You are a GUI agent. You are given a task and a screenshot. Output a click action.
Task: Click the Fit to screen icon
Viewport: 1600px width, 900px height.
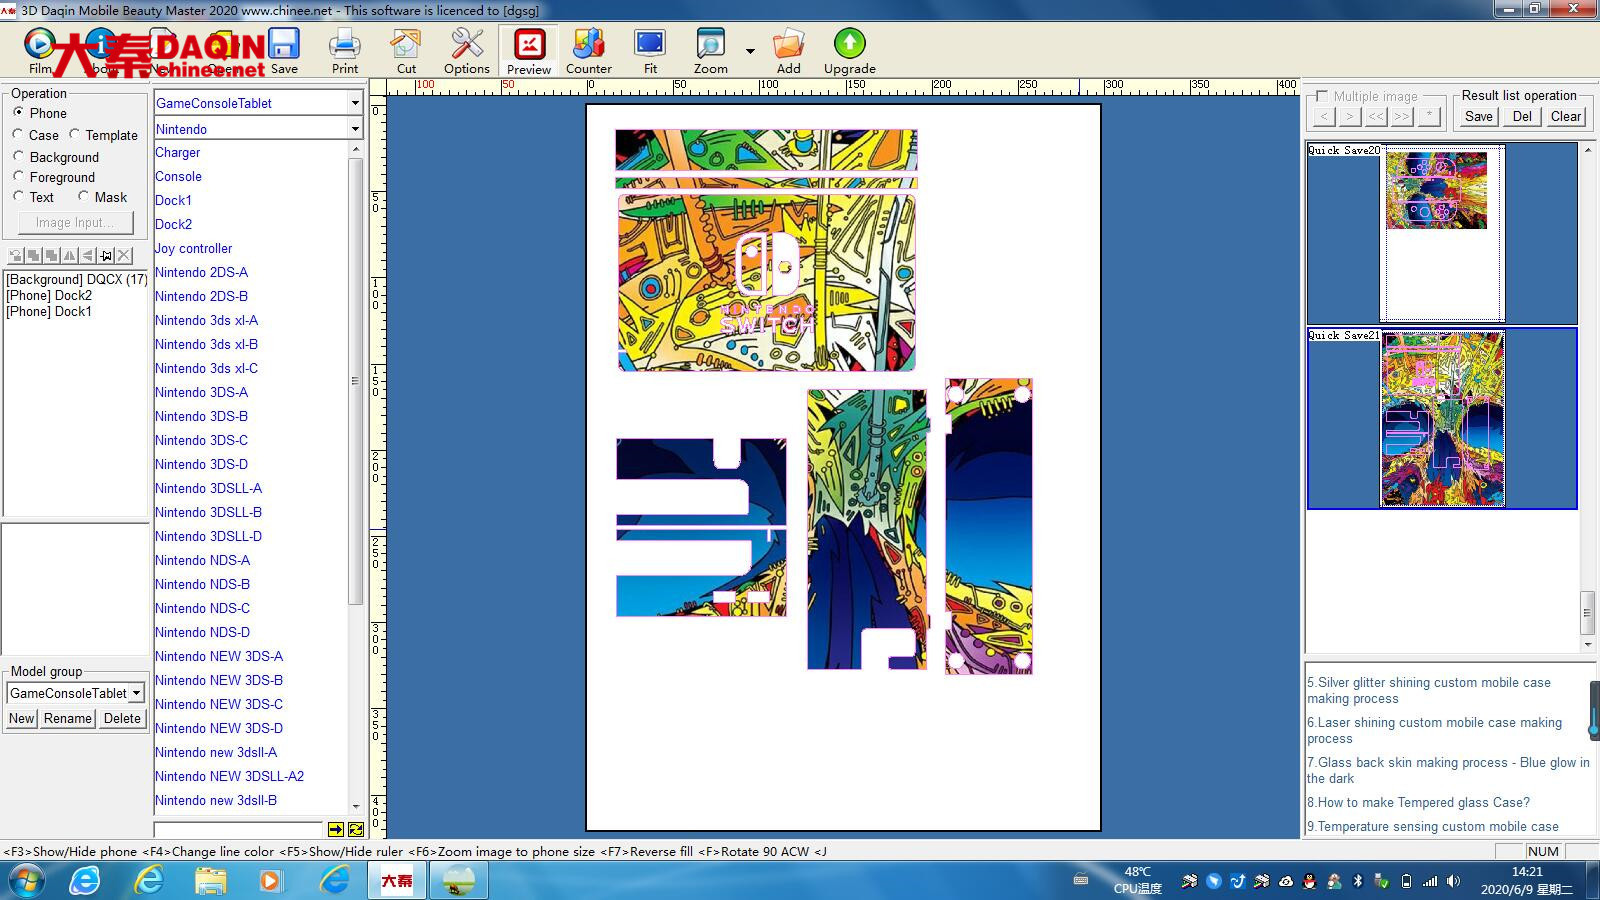point(650,50)
